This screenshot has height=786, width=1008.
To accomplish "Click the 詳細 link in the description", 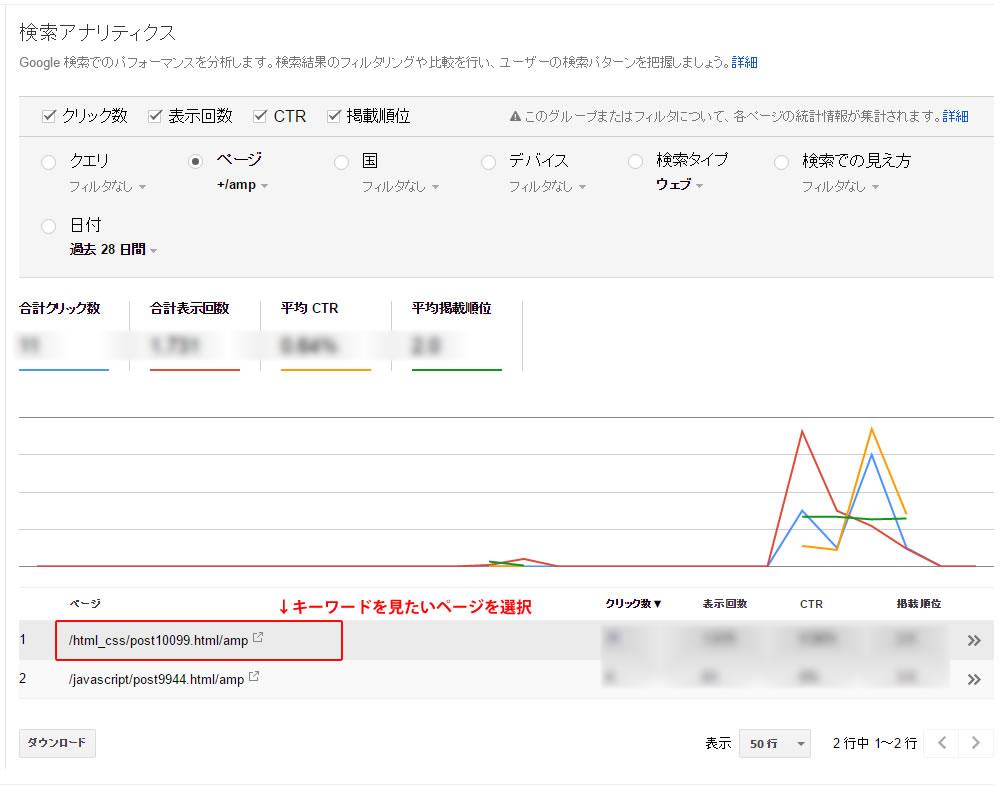I will click(744, 62).
